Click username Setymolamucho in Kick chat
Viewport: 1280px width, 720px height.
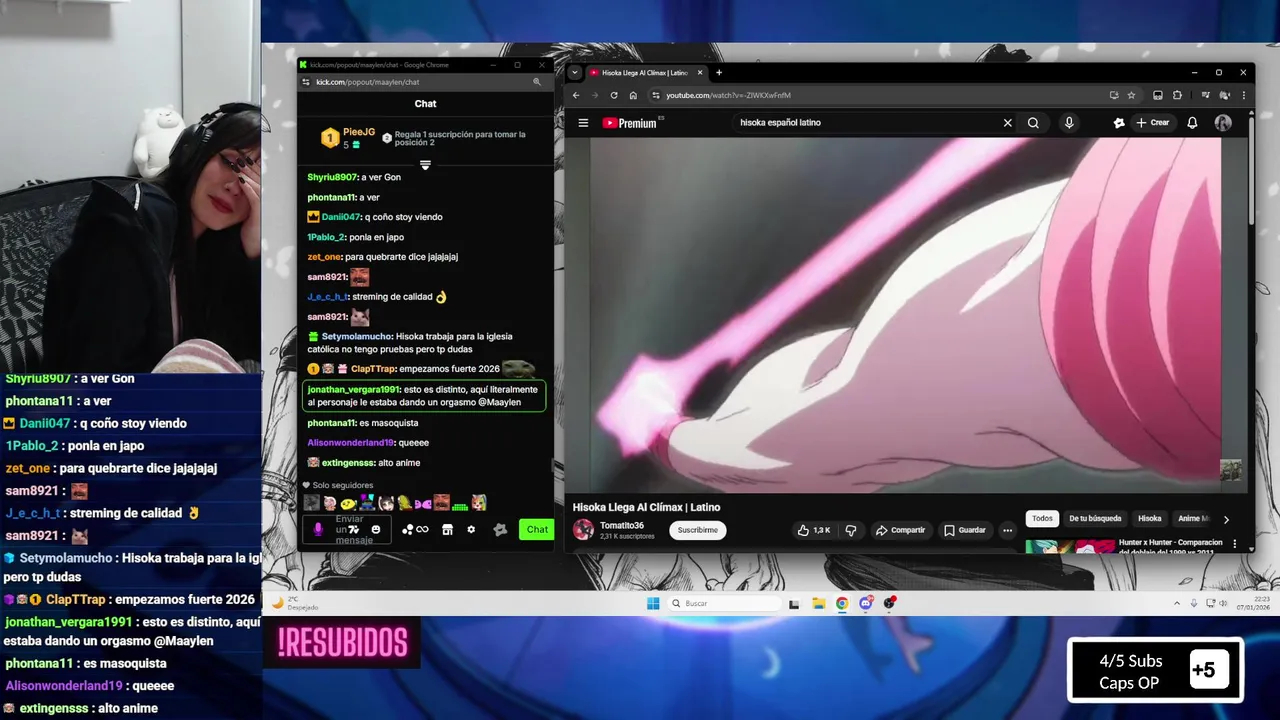[357, 337]
